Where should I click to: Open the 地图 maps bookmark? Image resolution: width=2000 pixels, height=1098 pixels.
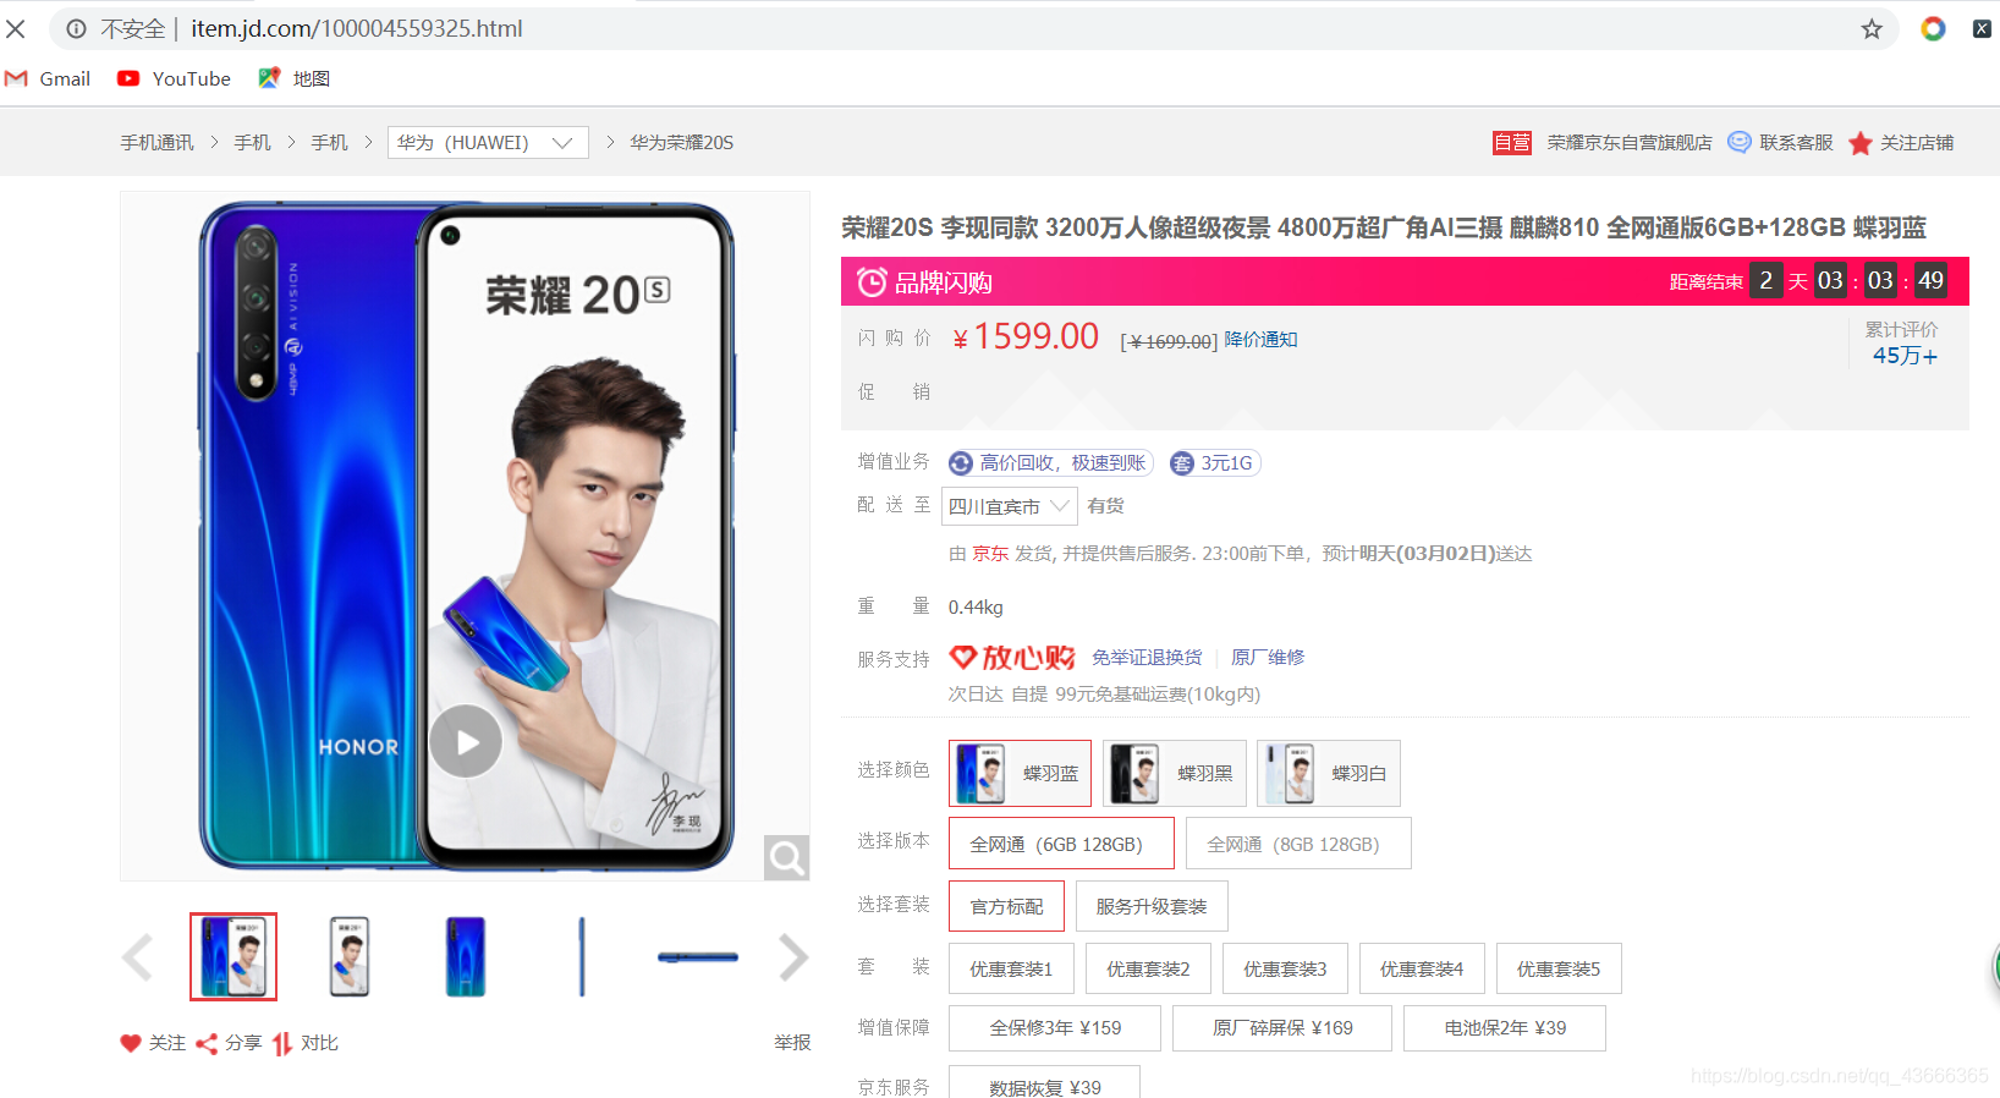click(294, 78)
